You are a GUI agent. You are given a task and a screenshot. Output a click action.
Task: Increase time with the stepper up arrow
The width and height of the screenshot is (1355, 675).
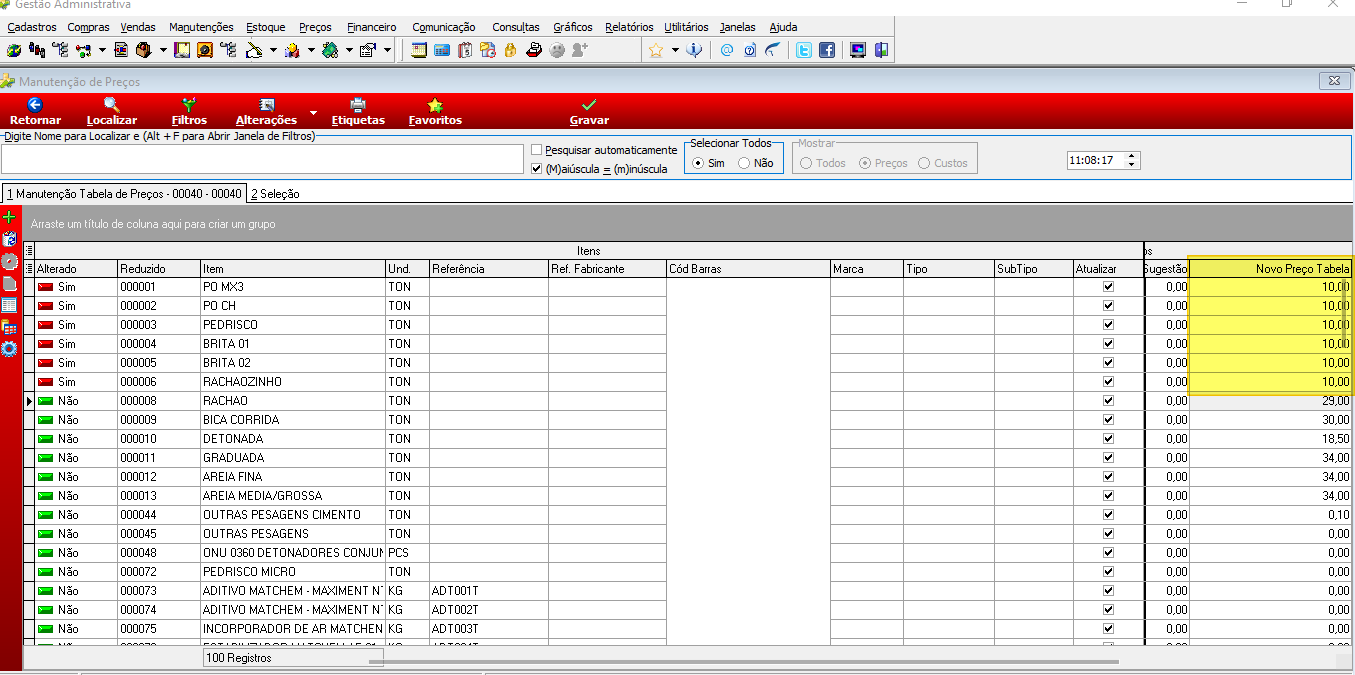click(x=1132, y=156)
